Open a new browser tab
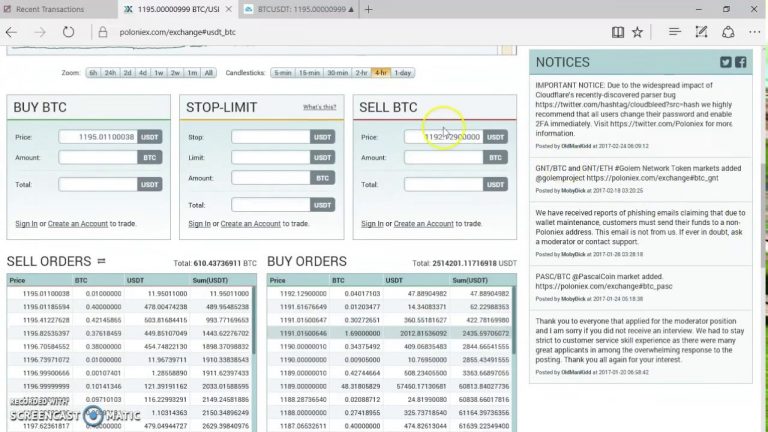Screen dimensions: 768x432 (x=368, y=9)
